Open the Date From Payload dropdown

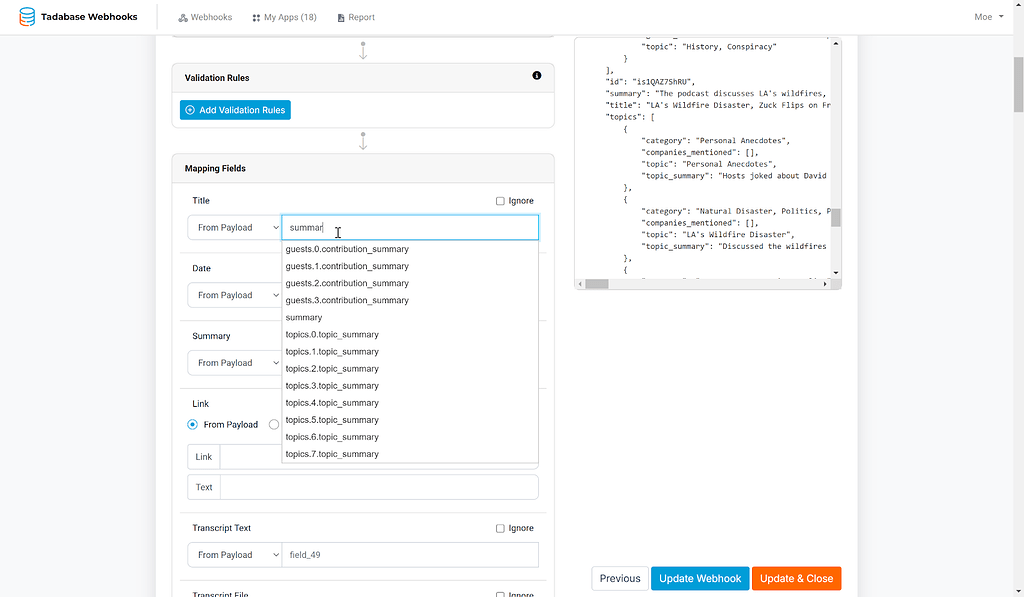point(234,295)
